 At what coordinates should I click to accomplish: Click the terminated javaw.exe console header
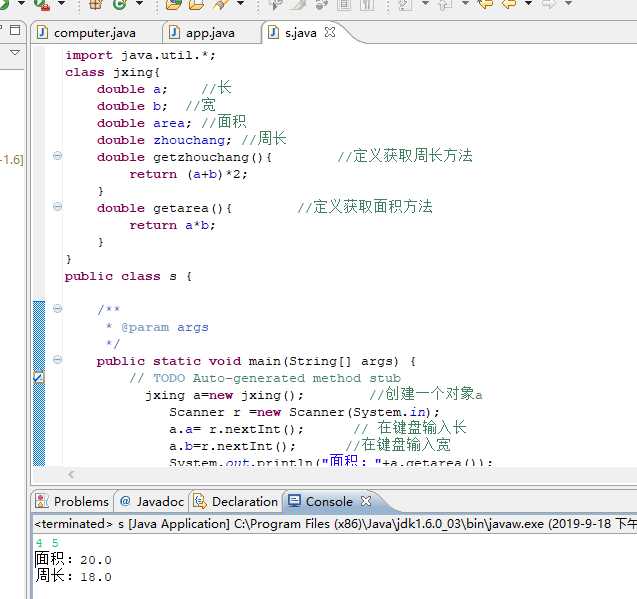(x=335, y=523)
